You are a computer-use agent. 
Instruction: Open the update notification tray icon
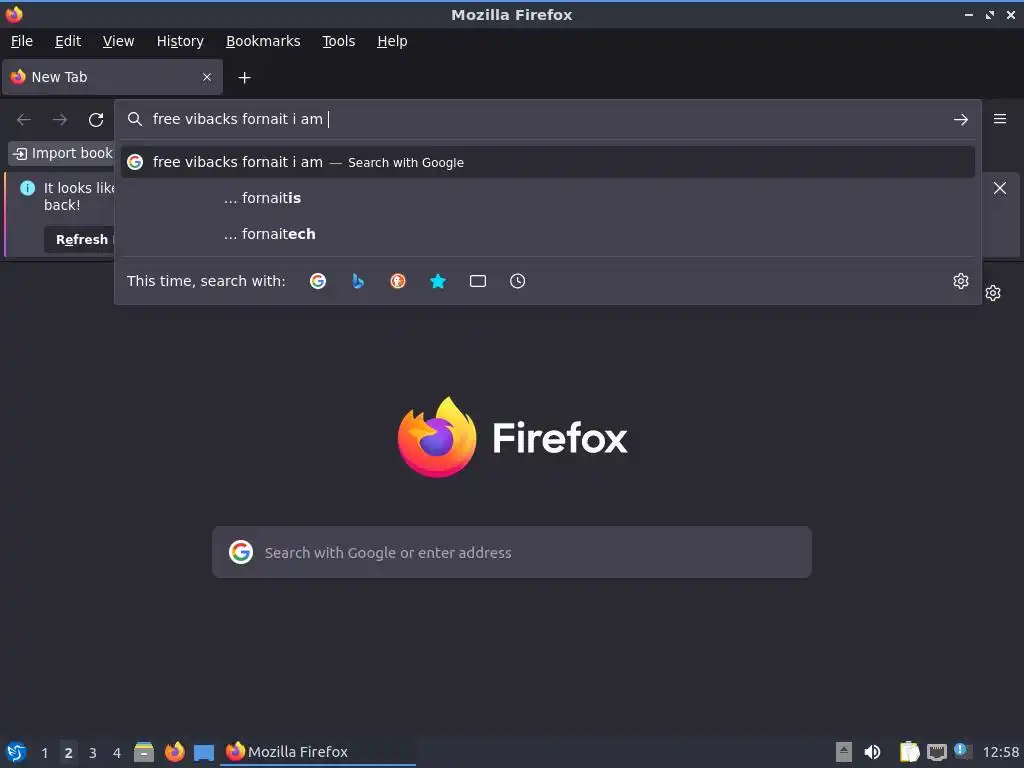click(962, 750)
